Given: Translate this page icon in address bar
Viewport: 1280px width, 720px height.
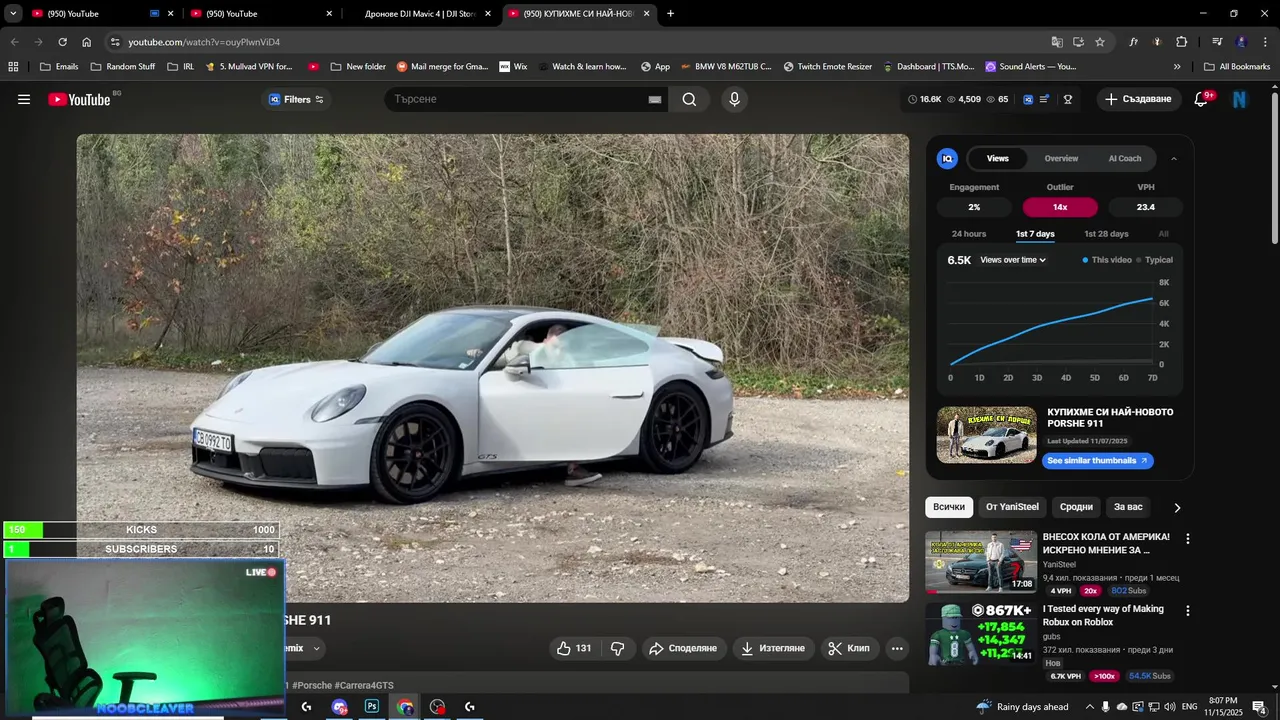Looking at the screenshot, I should (1057, 42).
